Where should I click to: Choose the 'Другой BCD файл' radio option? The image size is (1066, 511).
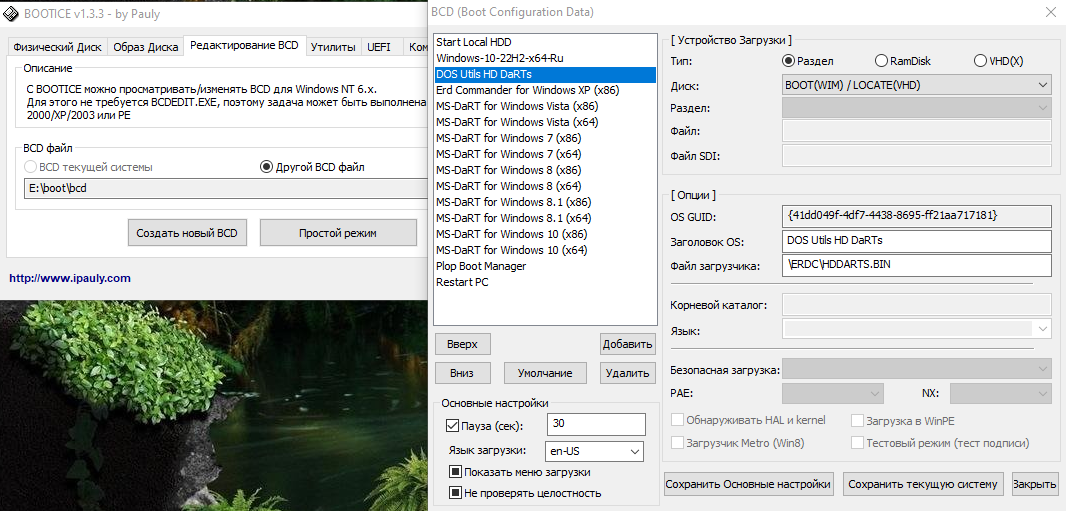point(266,167)
